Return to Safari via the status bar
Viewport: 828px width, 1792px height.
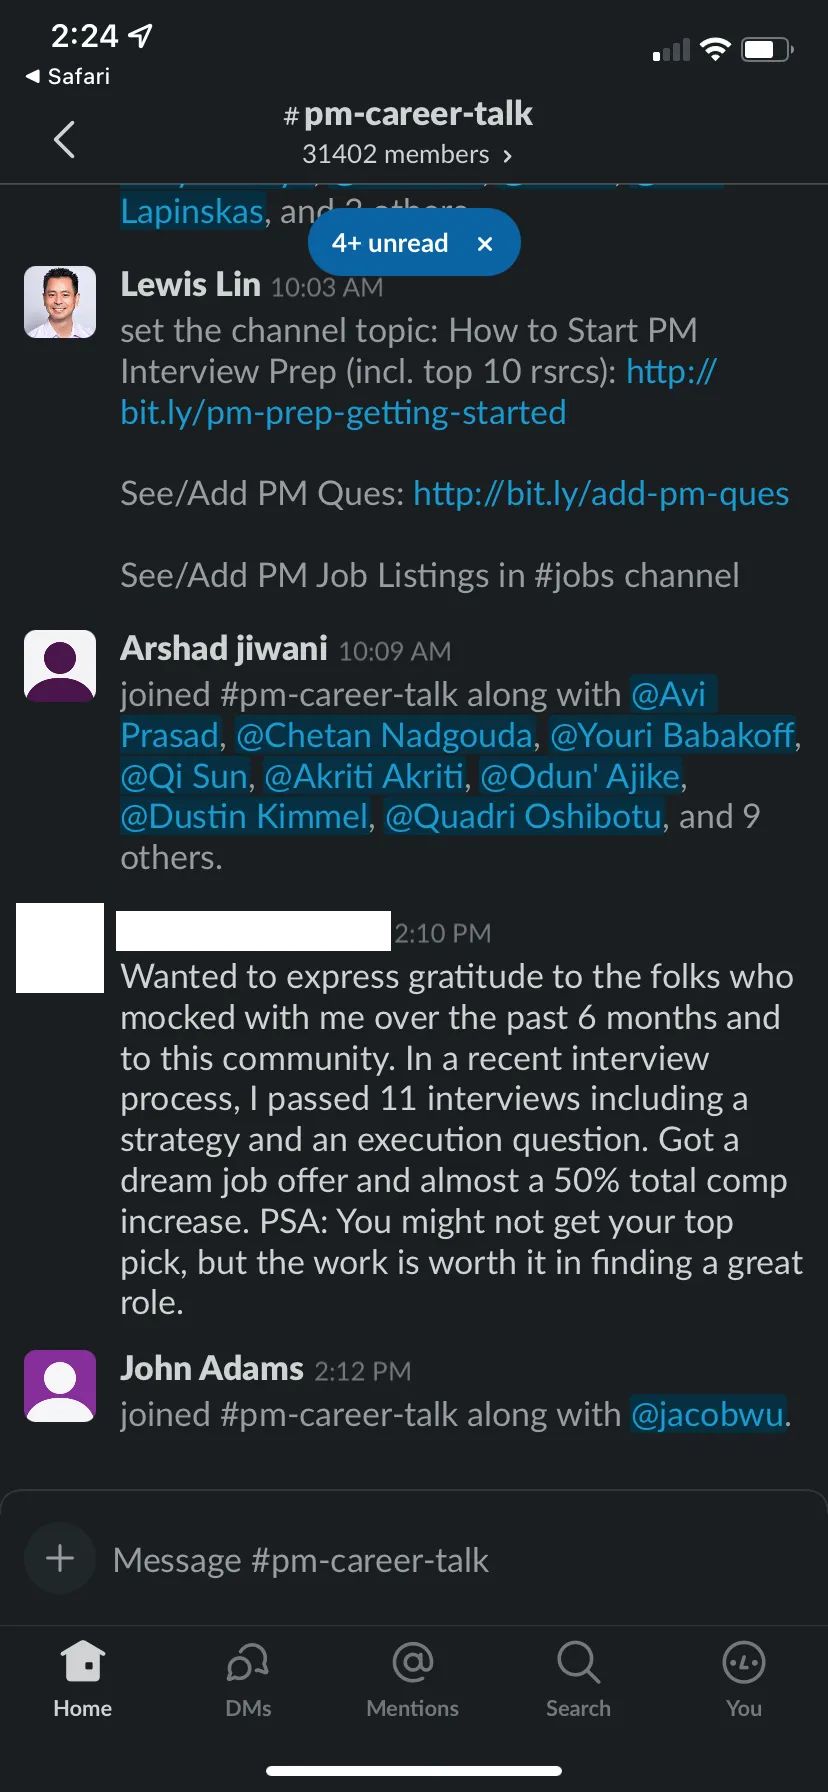(68, 77)
